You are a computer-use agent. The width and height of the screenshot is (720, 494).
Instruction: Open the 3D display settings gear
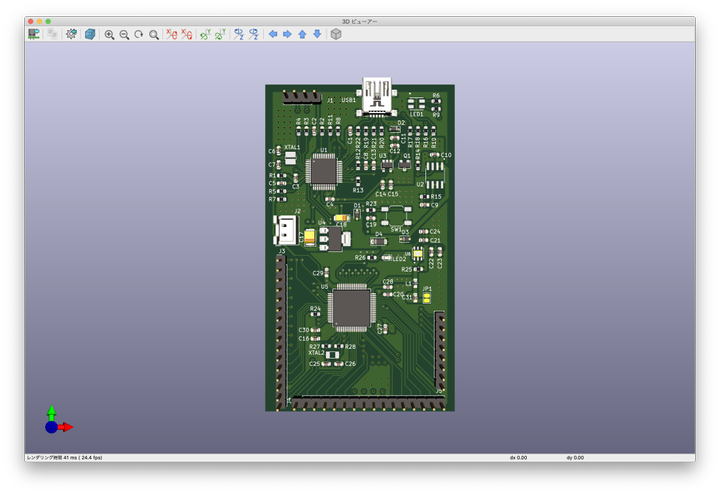coord(71,34)
